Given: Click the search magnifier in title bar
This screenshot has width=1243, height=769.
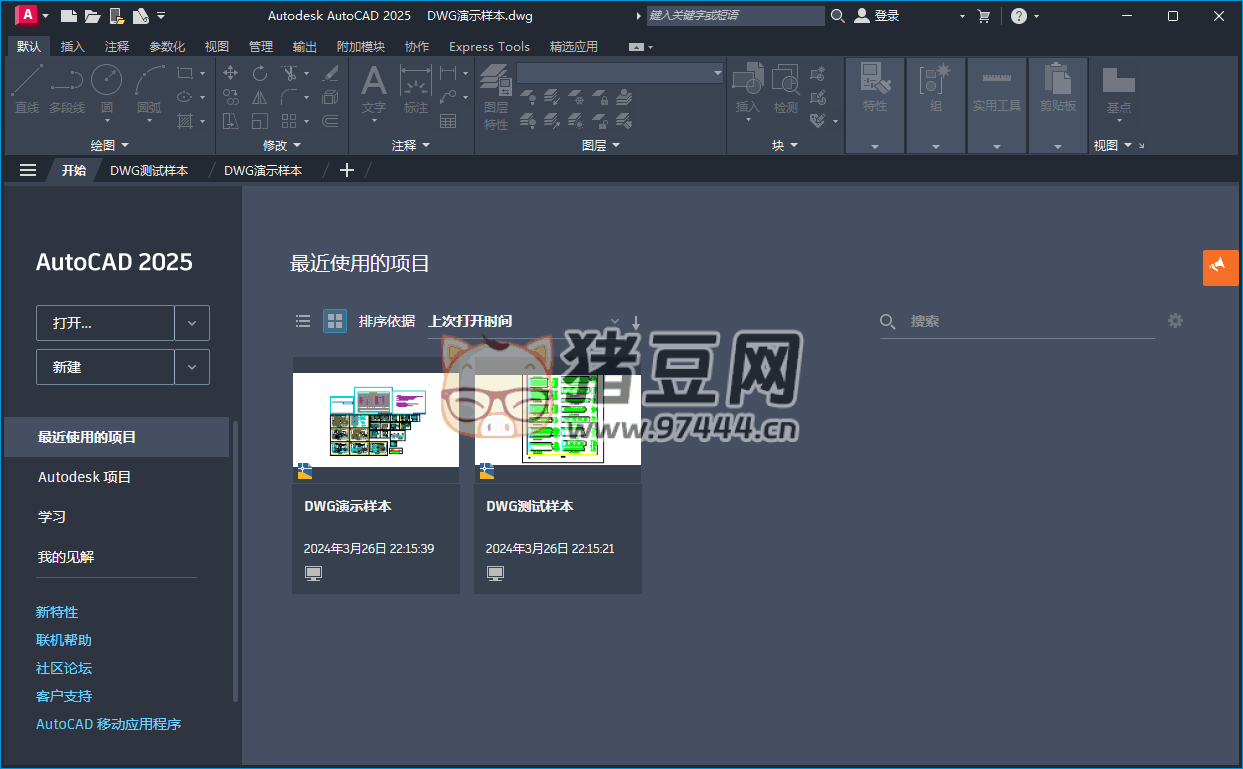Looking at the screenshot, I should [837, 16].
